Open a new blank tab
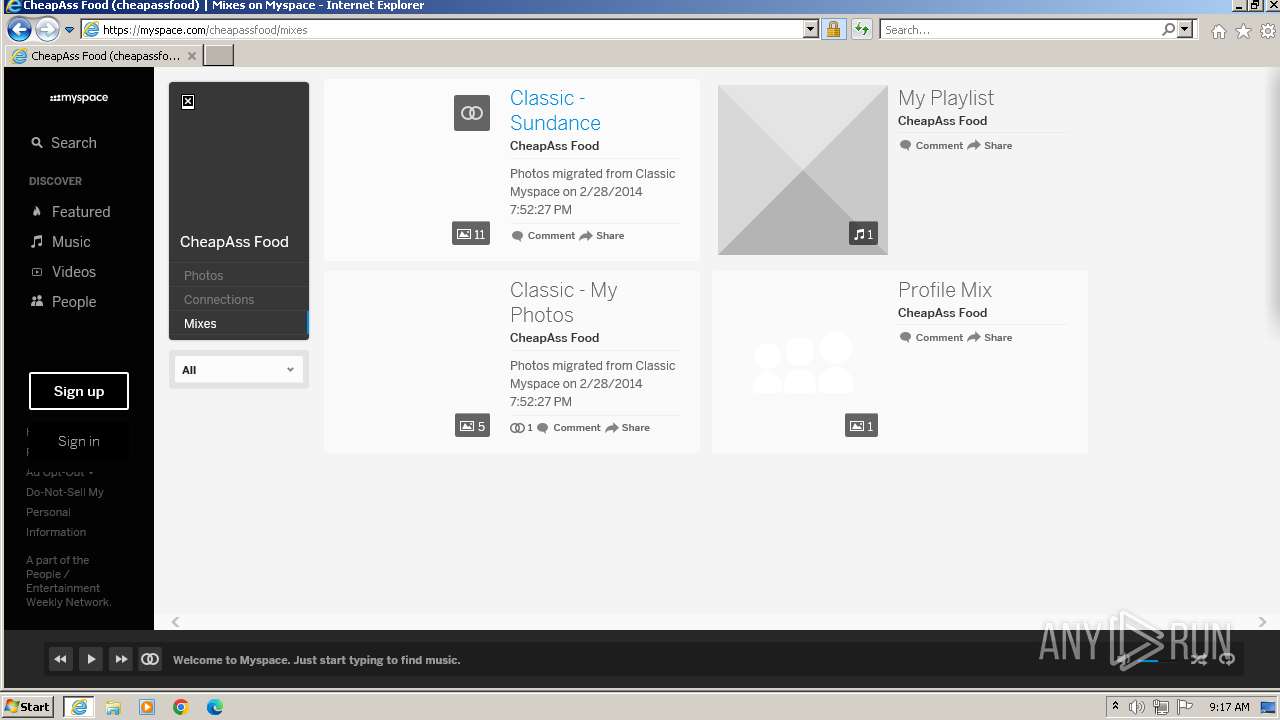The height and width of the screenshot is (720, 1280). [x=218, y=56]
